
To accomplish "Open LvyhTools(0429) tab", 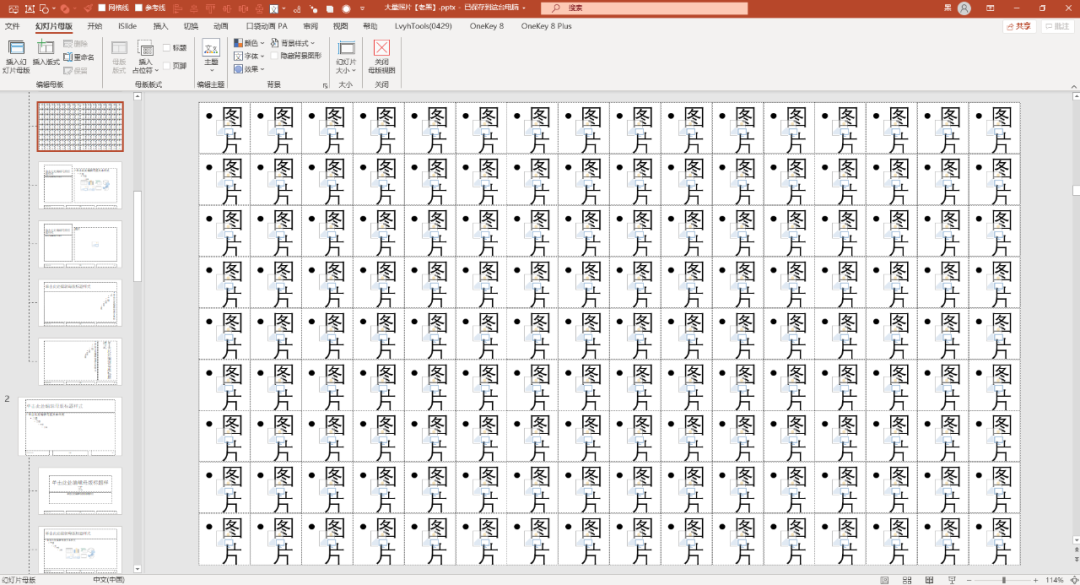I will tap(423, 26).
